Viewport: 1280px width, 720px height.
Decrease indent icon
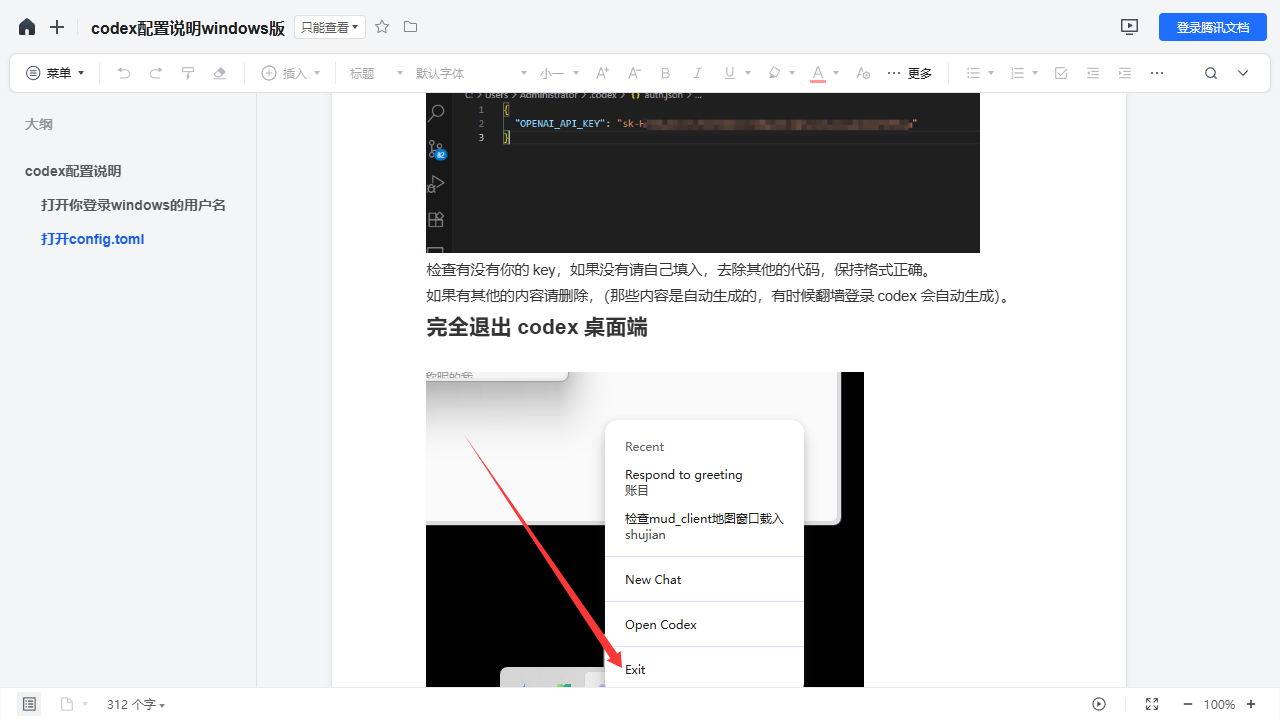point(1093,73)
